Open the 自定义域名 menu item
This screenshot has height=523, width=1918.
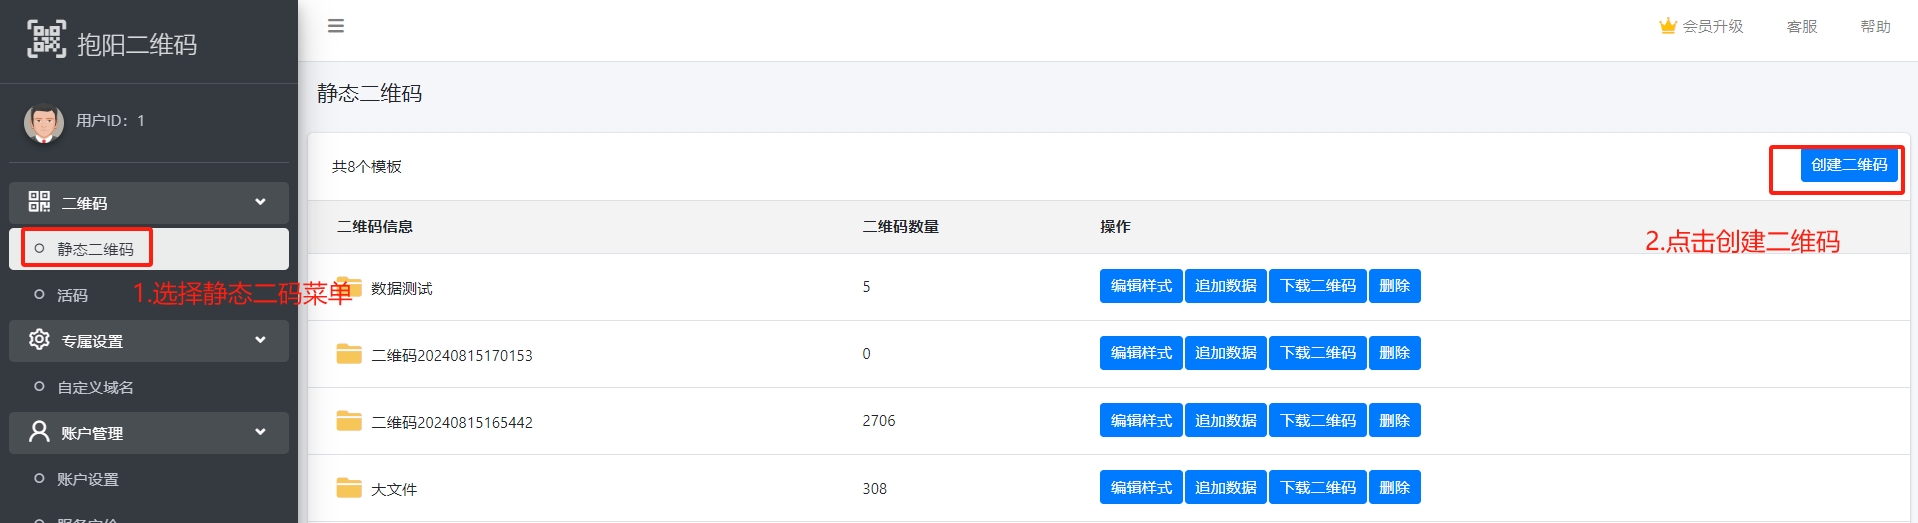tap(95, 387)
